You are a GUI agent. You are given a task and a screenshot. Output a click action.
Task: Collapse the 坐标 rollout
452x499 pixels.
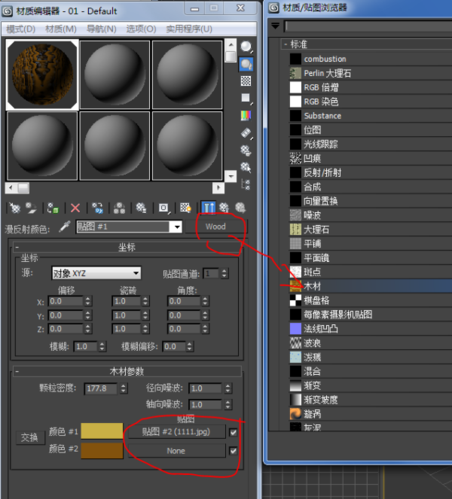tap(127, 247)
